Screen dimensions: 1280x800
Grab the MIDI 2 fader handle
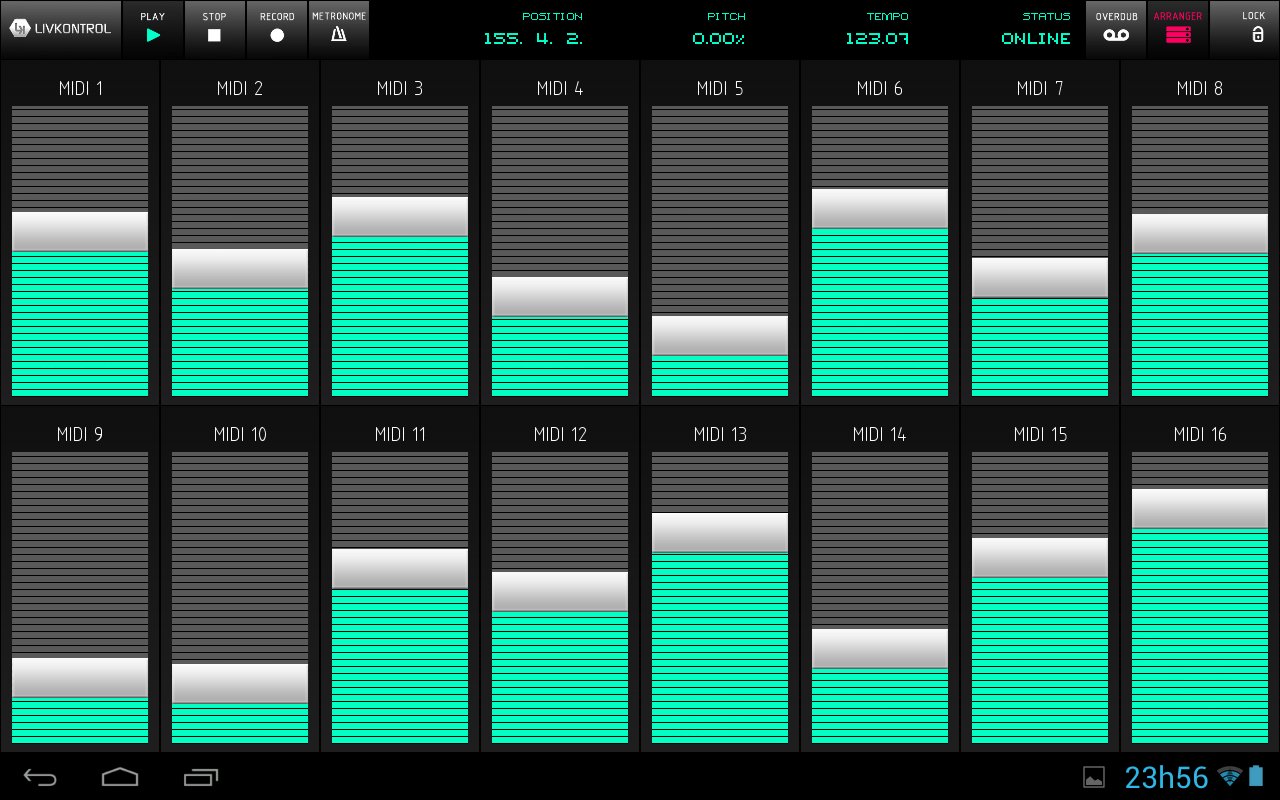(x=240, y=269)
